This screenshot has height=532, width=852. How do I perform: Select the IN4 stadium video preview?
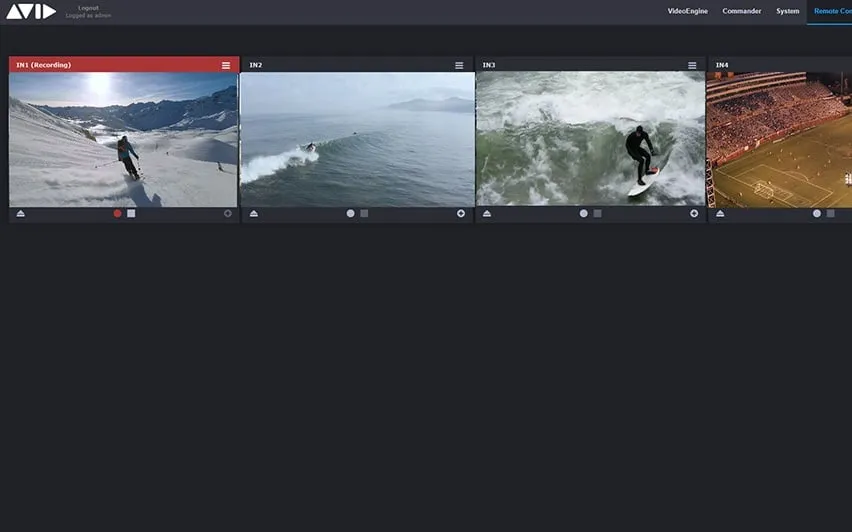coord(779,140)
